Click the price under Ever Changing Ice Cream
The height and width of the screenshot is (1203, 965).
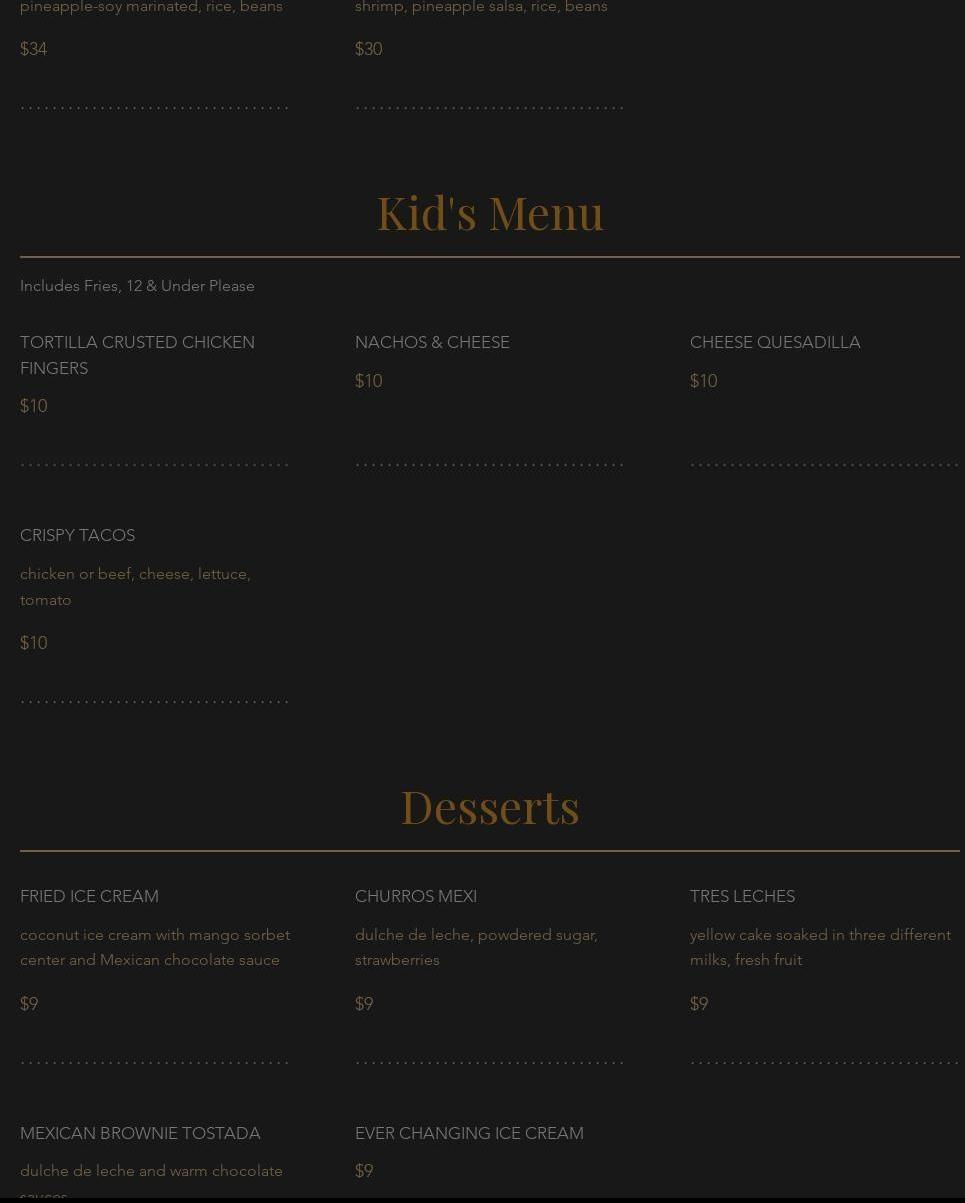point(364,1171)
